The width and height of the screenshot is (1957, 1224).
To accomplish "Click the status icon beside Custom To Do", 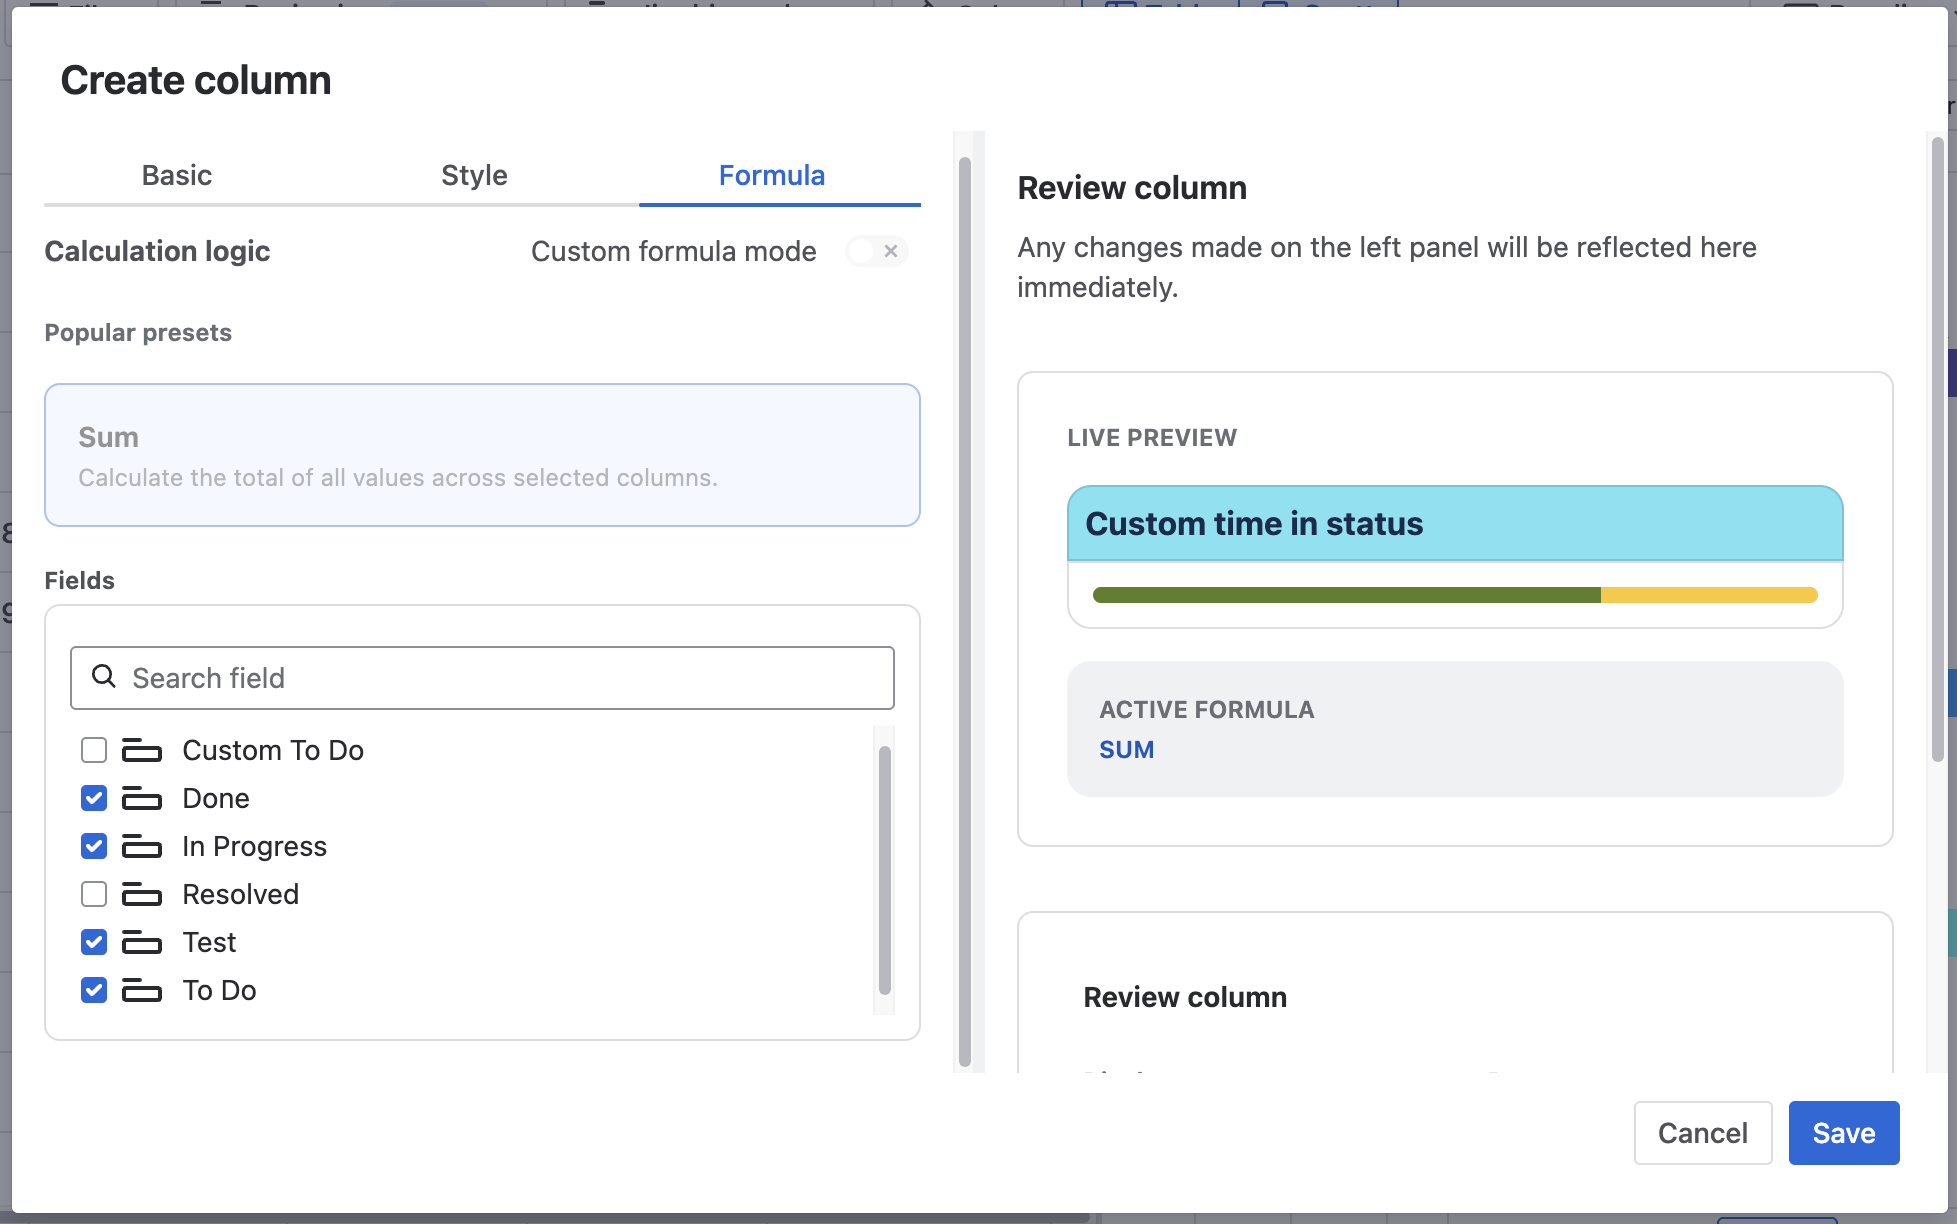I will pyautogui.click(x=141, y=750).
